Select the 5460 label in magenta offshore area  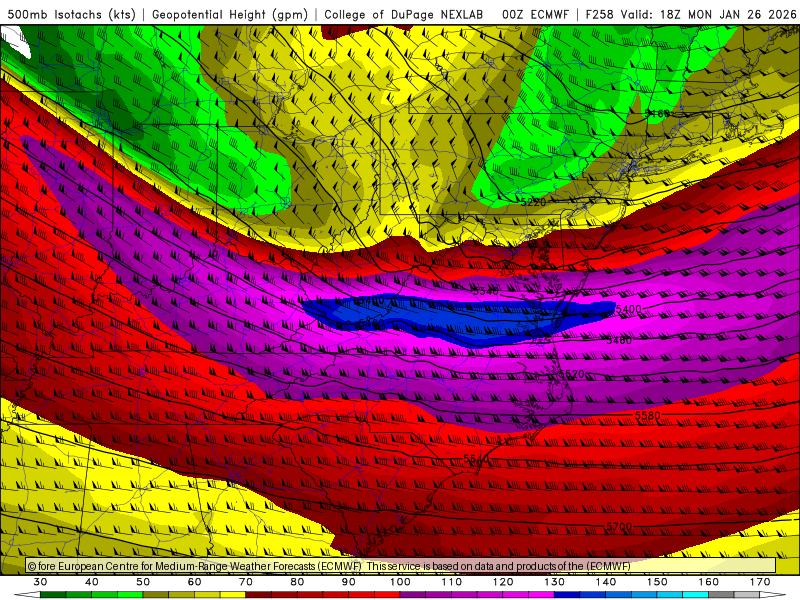619,340
